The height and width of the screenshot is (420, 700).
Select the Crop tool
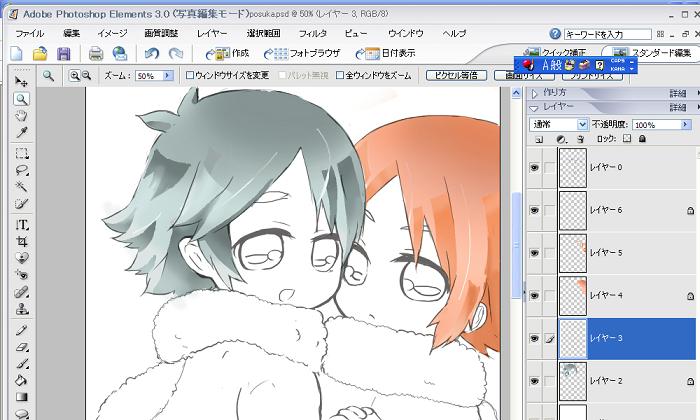tap(21, 241)
